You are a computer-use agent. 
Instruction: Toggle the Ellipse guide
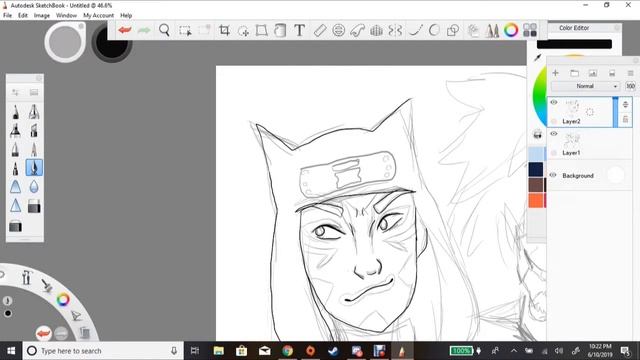pyautogui.click(x=338, y=30)
